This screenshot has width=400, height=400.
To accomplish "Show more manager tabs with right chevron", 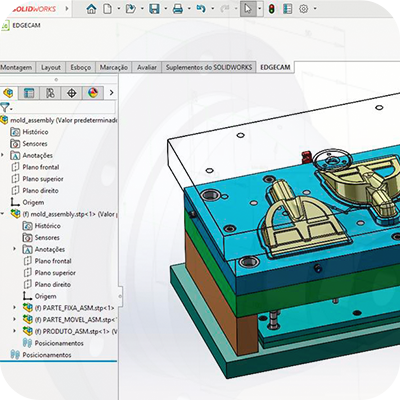I will point(112,93).
